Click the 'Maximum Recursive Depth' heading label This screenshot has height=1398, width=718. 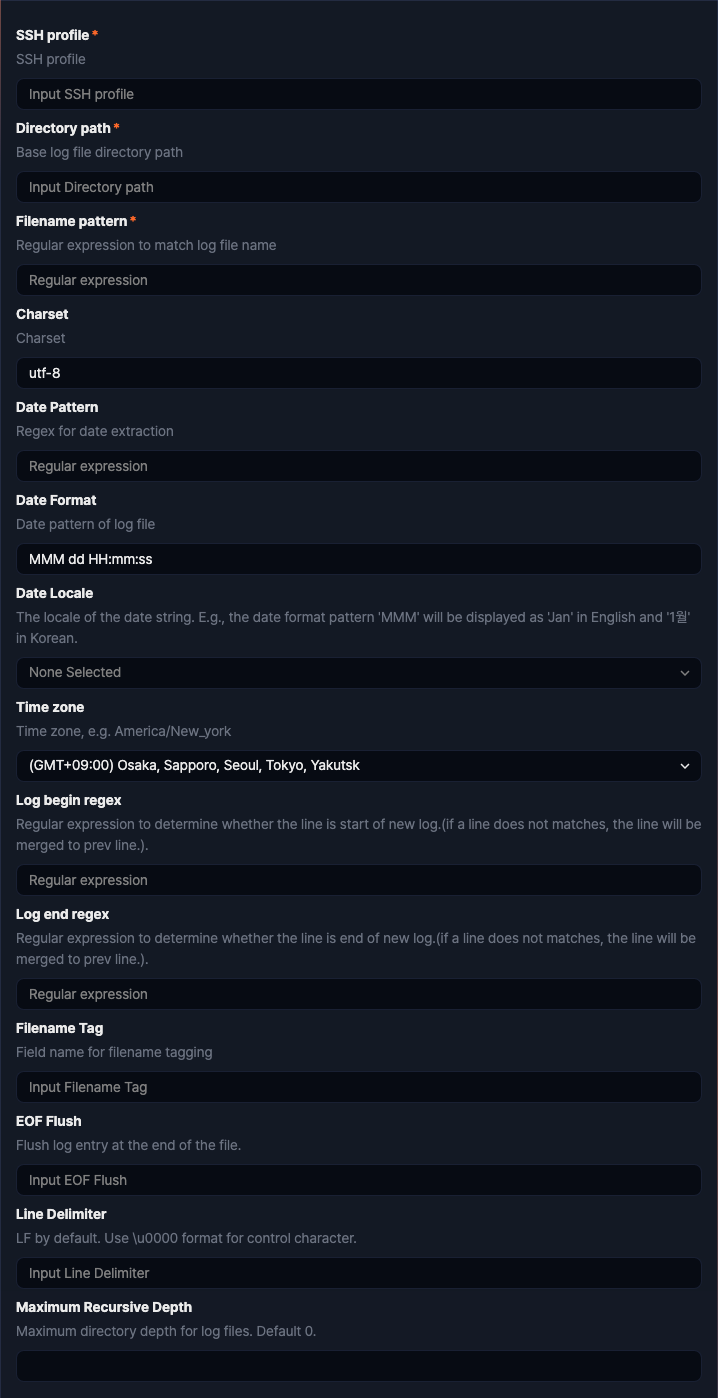104,1307
